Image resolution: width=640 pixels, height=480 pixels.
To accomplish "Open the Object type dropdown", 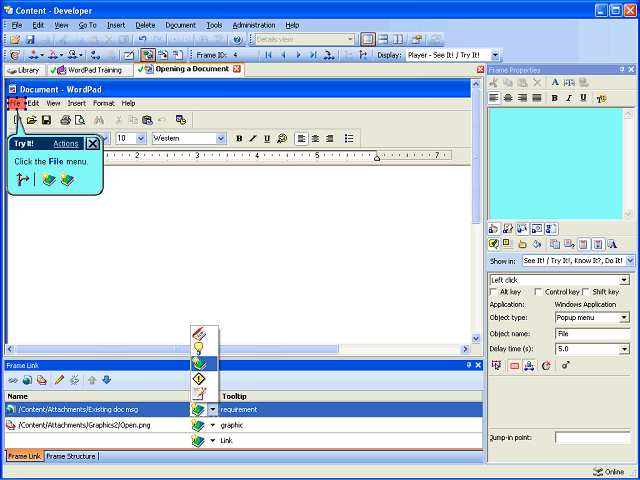I will click(x=624, y=318).
